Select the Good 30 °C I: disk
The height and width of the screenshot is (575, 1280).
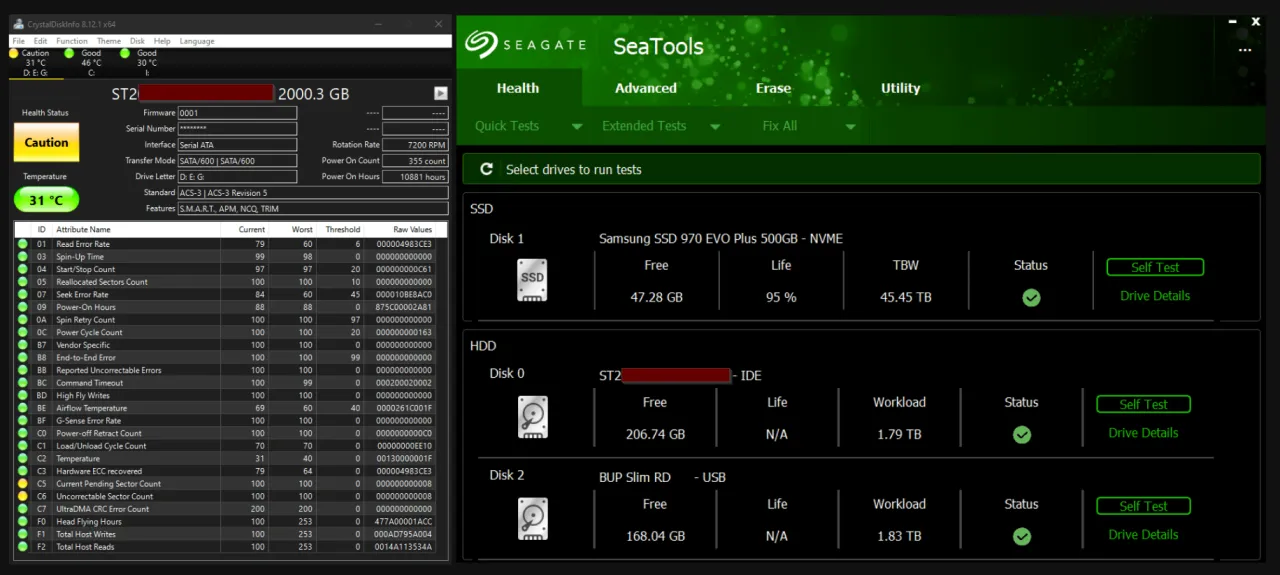click(146, 62)
